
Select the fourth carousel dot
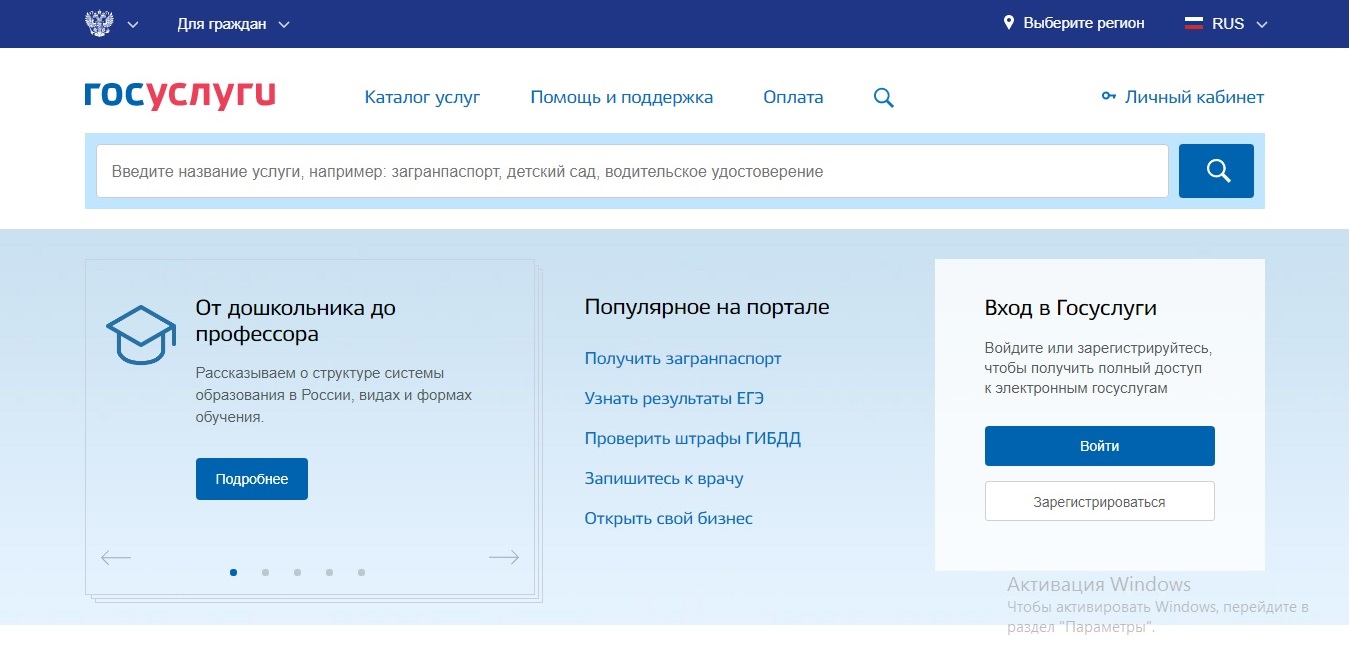329,573
